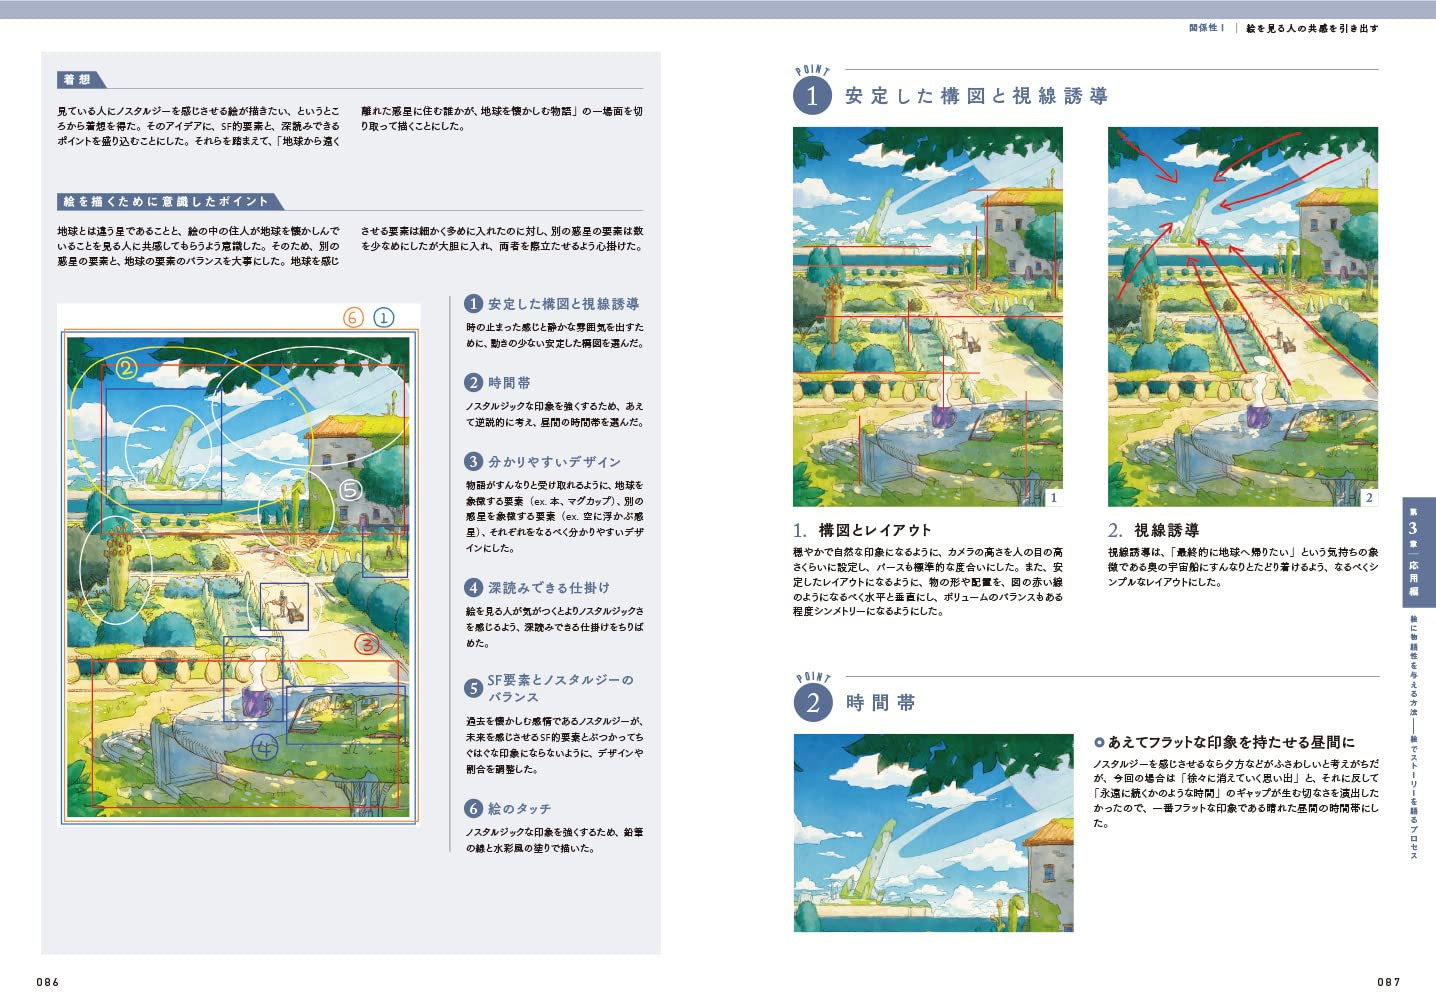1436x1000 pixels.
Task: Click the list heading 時間帯 on the left page
Action: tap(510, 383)
